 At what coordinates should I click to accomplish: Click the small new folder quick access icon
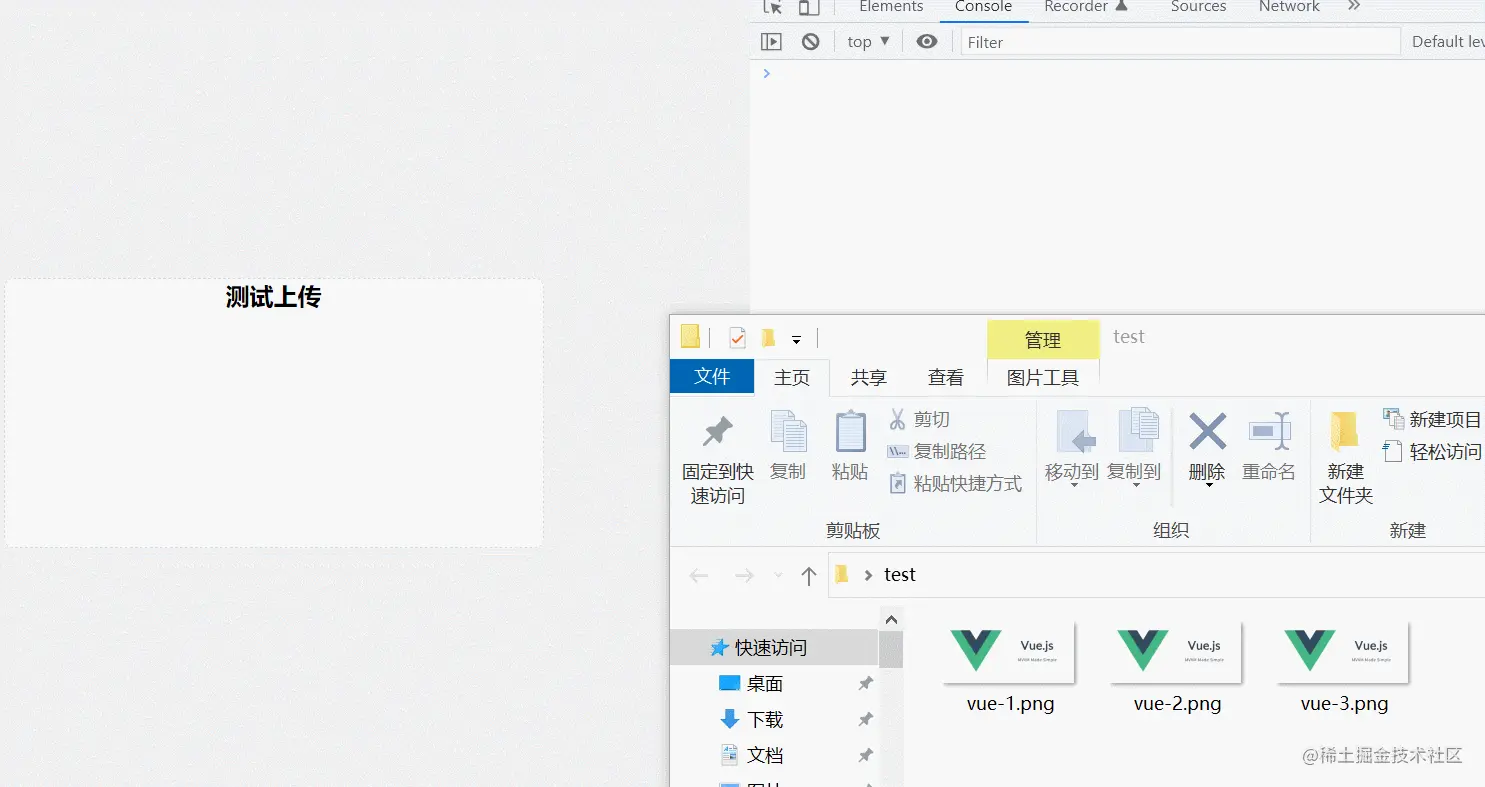[768, 338]
